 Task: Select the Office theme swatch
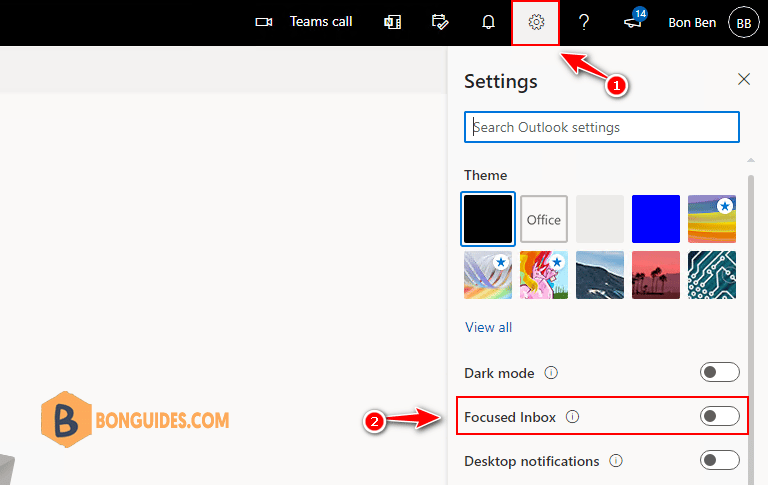pyautogui.click(x=544, y=219)
